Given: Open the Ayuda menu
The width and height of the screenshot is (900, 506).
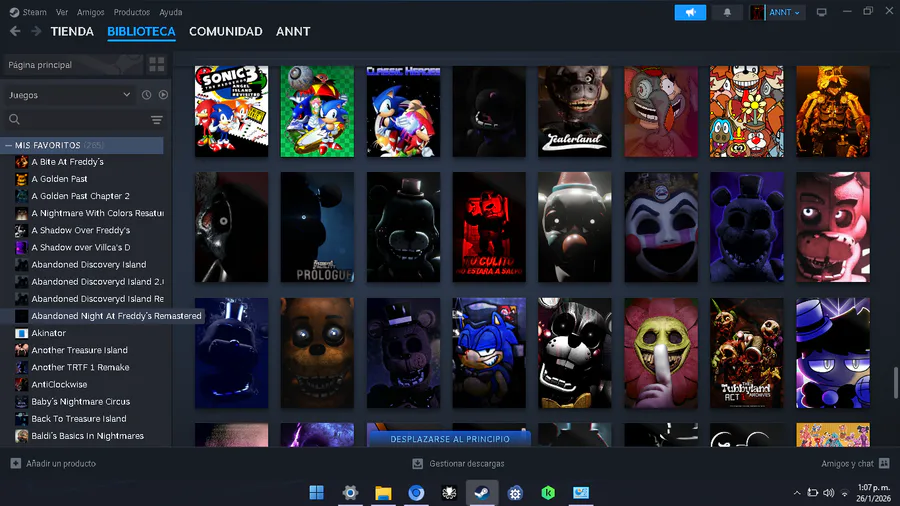Looking at the screenshot, I should pyautogui.click(x=170, y=12).
